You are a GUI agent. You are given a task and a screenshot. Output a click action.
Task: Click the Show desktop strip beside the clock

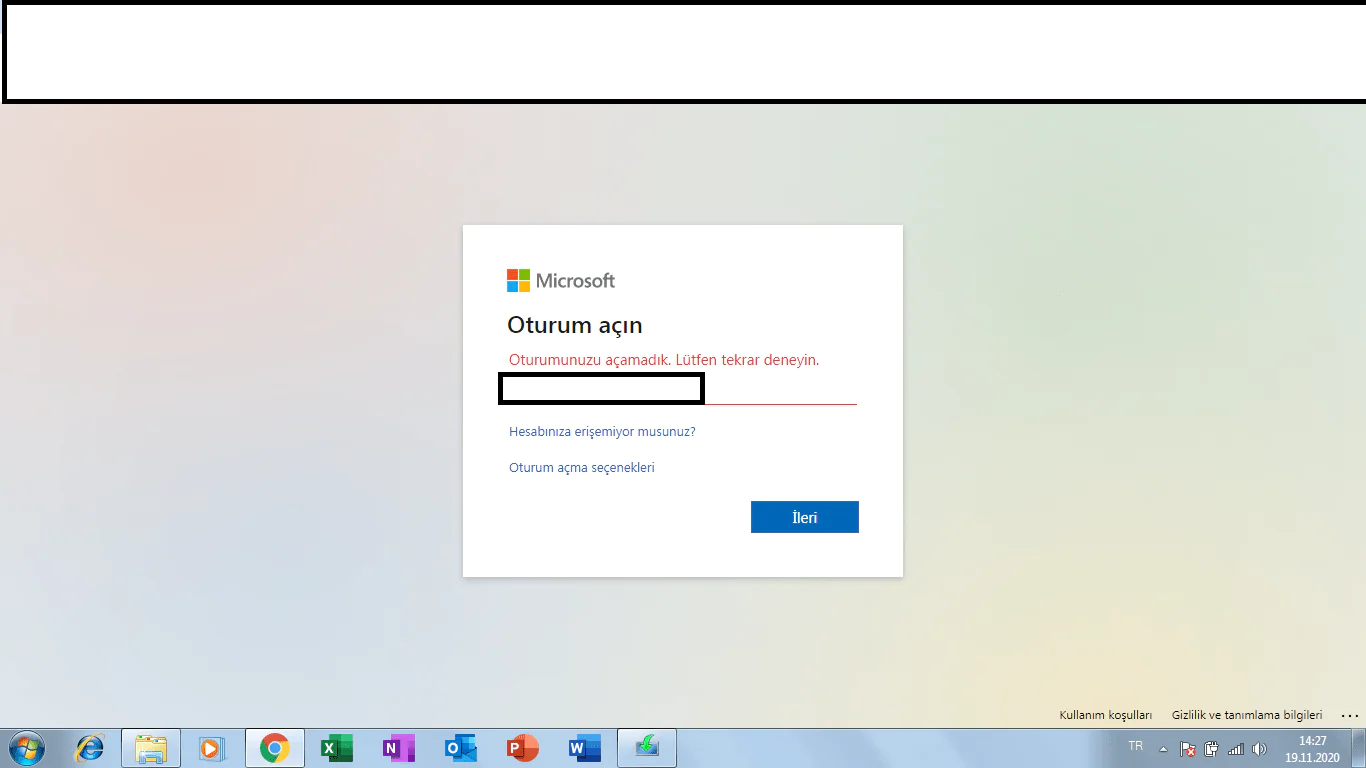[x=1359, y=748]
